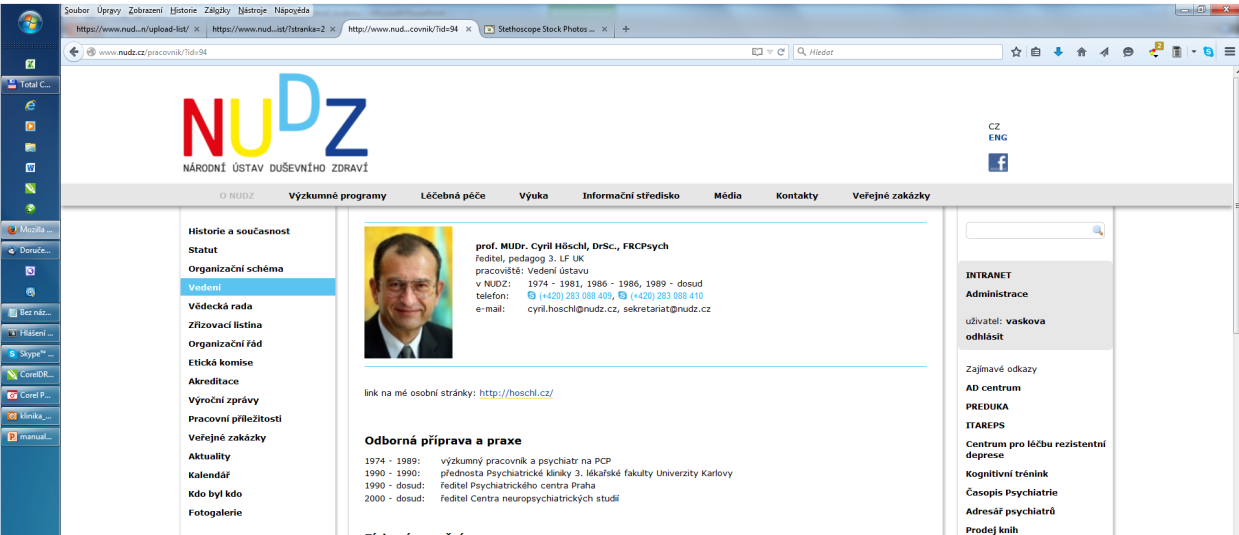Viewport: 1239px width, 535px height.
Task: Open Léčebná péče navigation item
Action: point(453,196)
